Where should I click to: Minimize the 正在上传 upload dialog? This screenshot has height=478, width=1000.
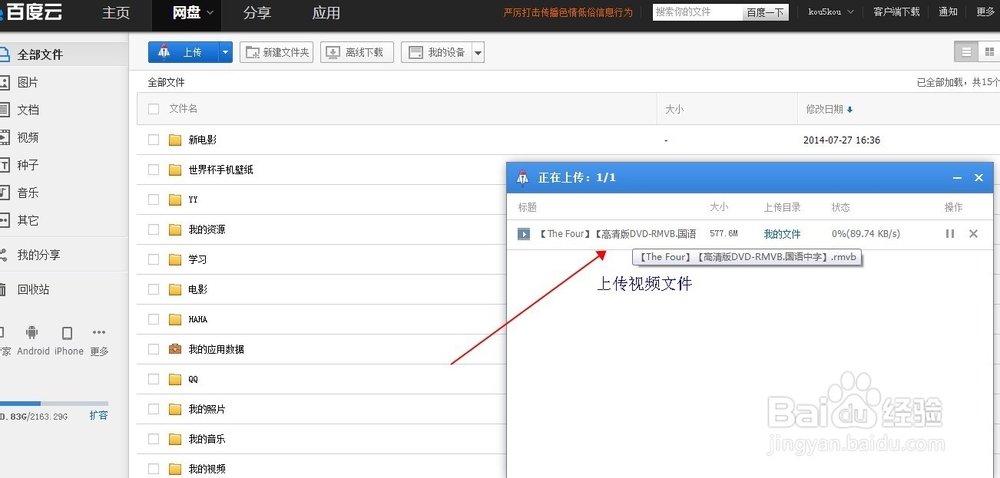tap(957, 178)
